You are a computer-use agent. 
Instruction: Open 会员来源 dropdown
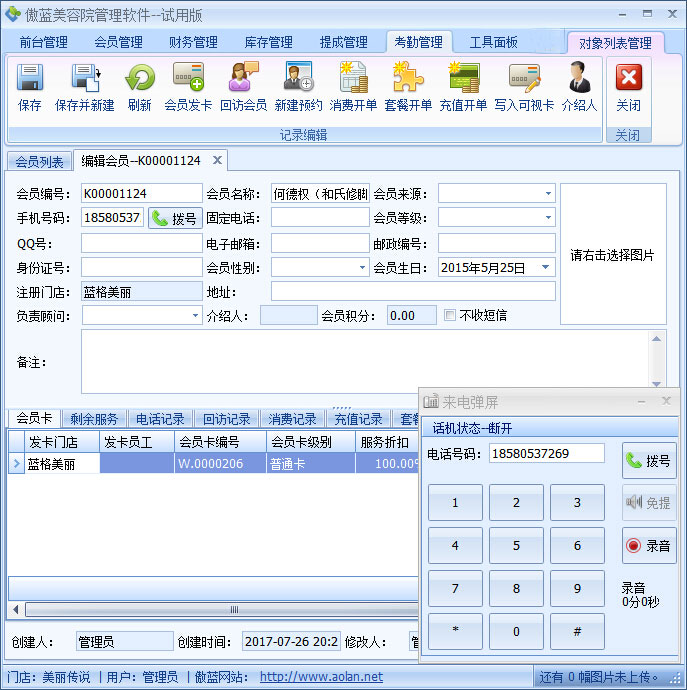click(x=548, y=193)
